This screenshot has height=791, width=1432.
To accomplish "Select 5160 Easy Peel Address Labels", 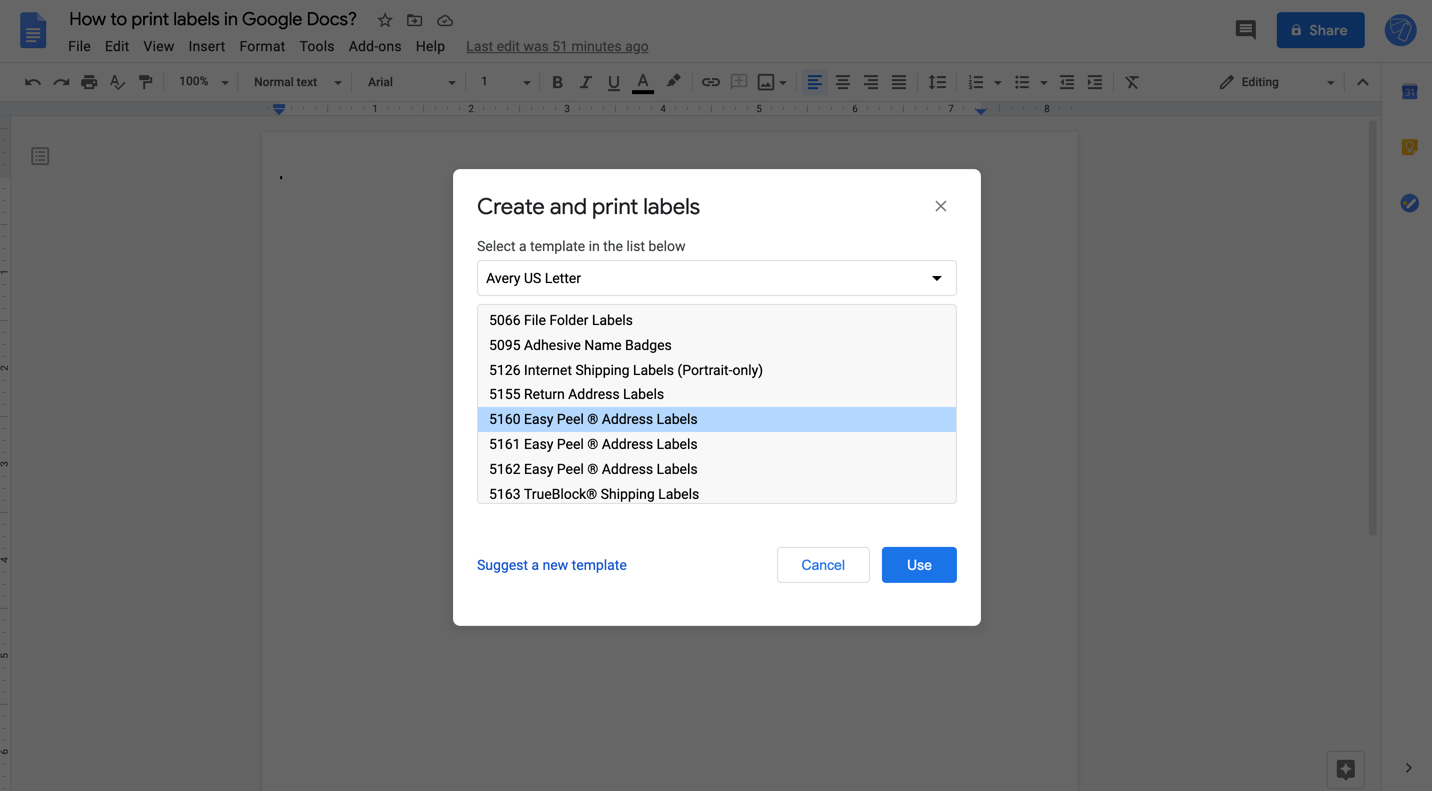I will pos(716,419).
